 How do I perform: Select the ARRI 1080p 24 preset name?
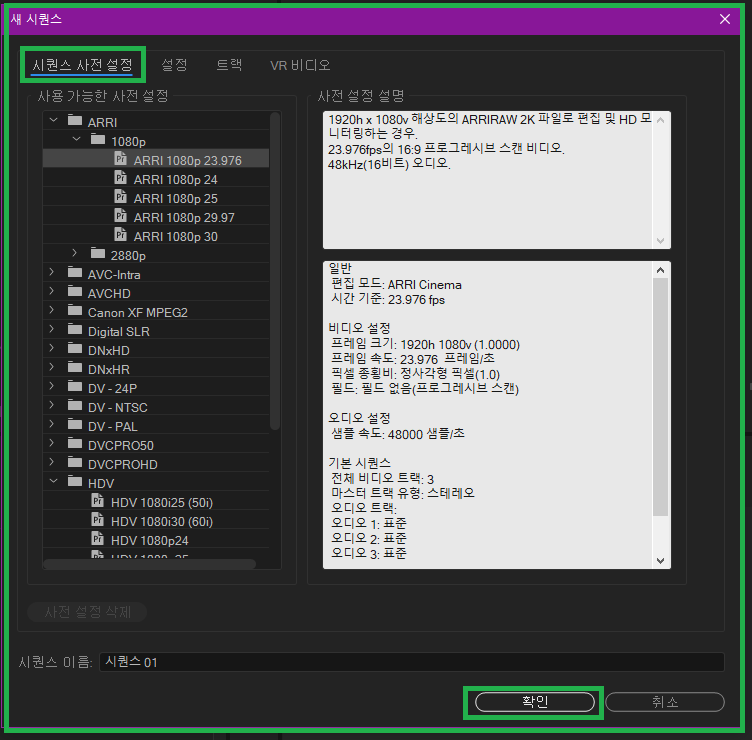(176, 180)
